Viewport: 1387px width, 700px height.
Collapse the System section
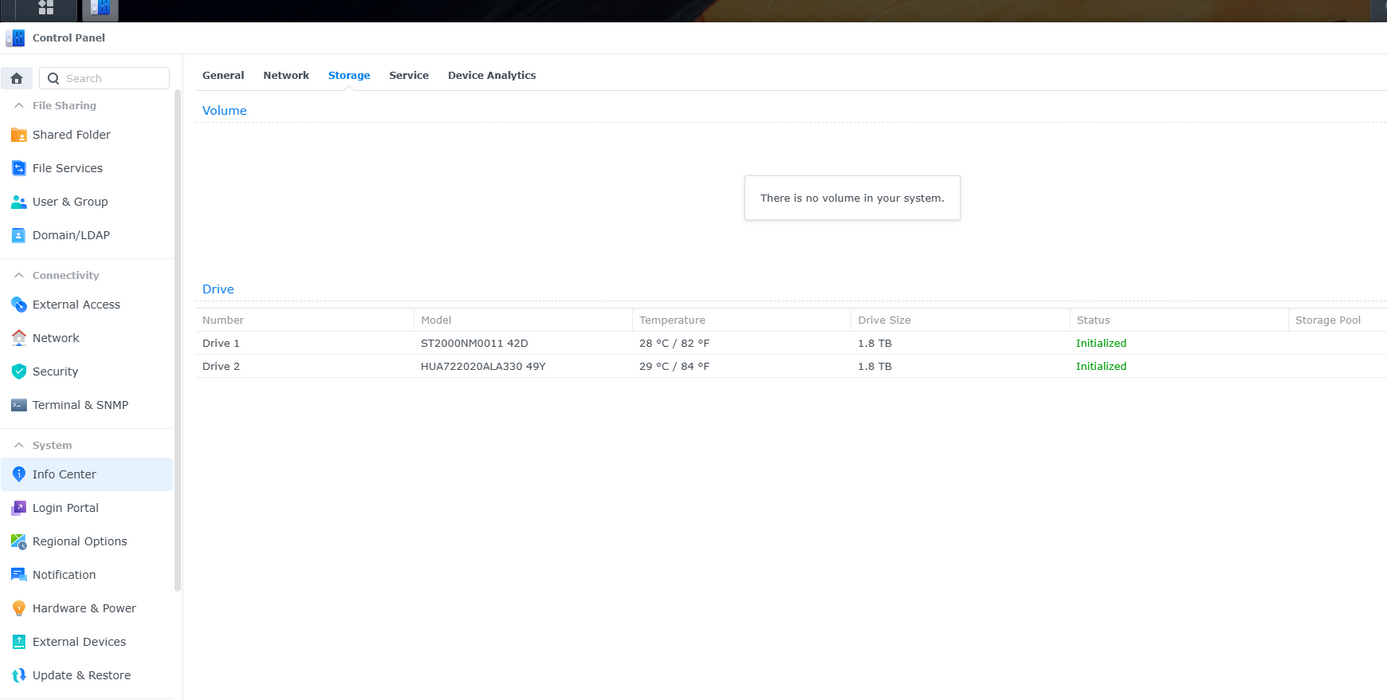[18, 445]
